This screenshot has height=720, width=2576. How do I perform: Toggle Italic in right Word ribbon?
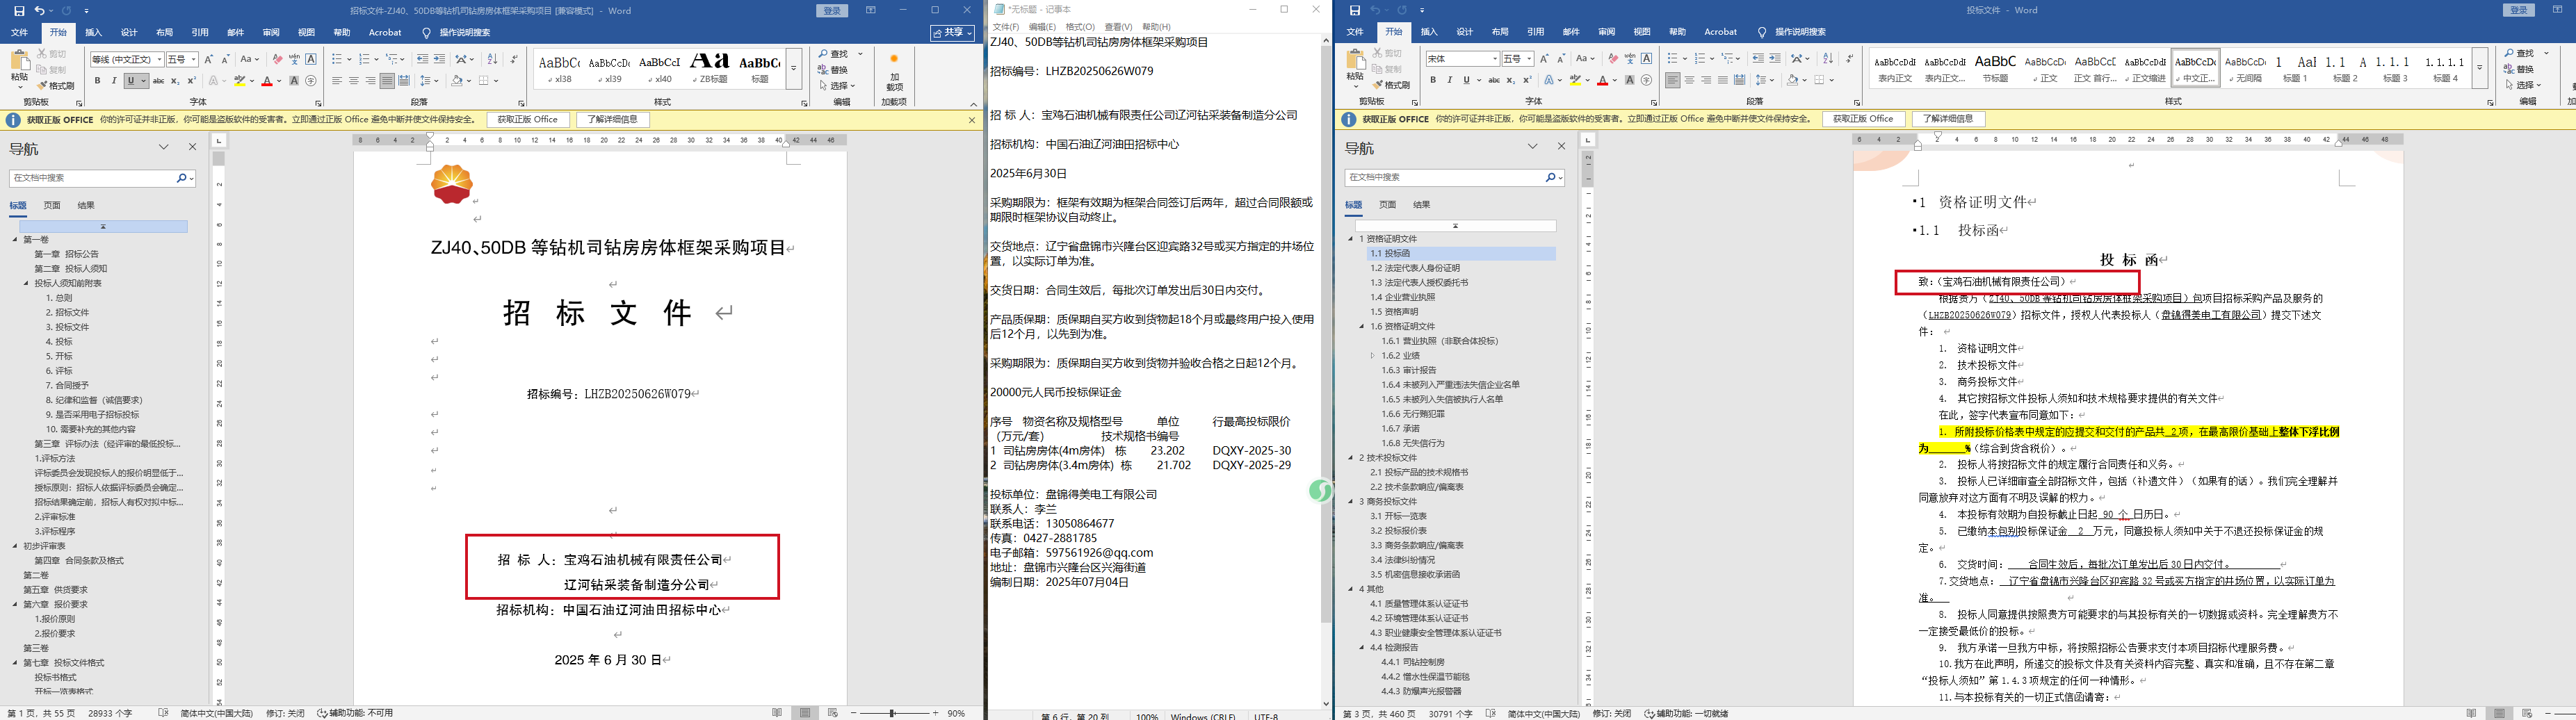(x=1449, y=80)
